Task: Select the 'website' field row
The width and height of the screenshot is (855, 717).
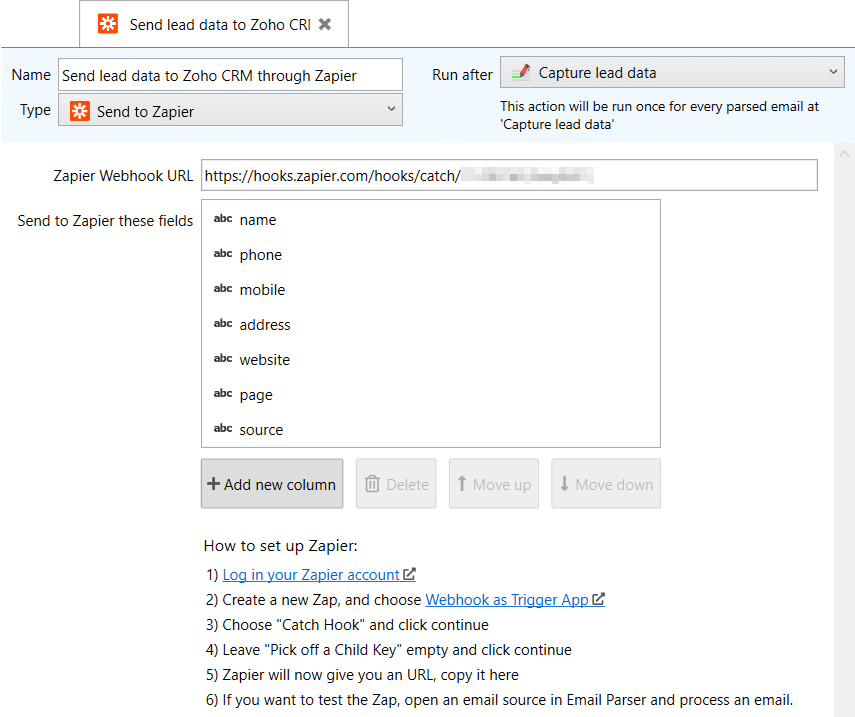Action: click(431, 359)
